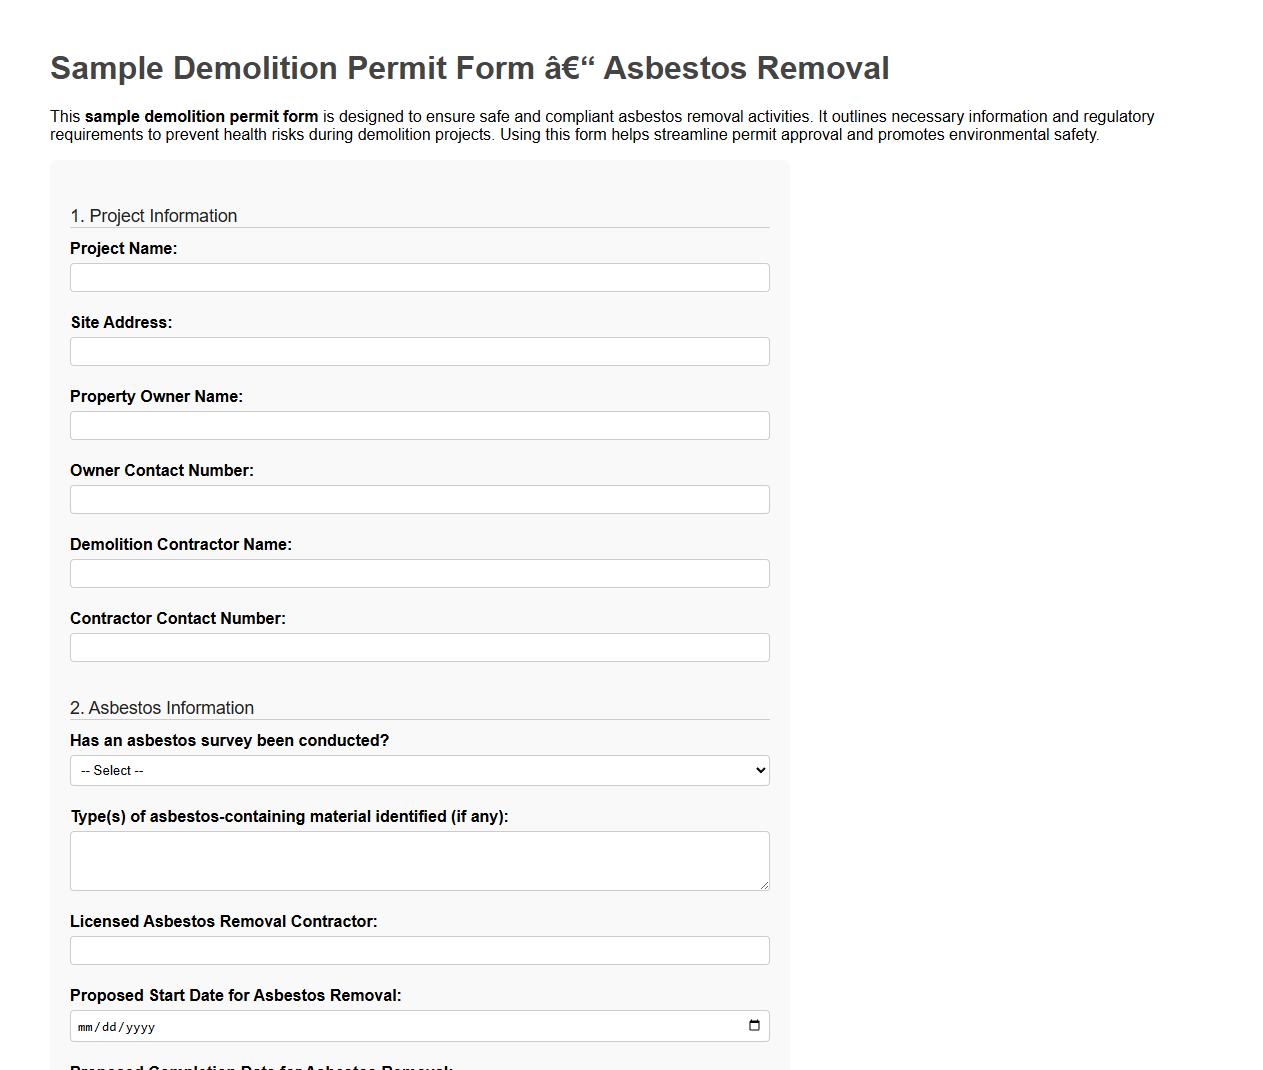Open the date picker calendar icon
Viewport: 1263px width, 1070px height.
[753, 1025]
